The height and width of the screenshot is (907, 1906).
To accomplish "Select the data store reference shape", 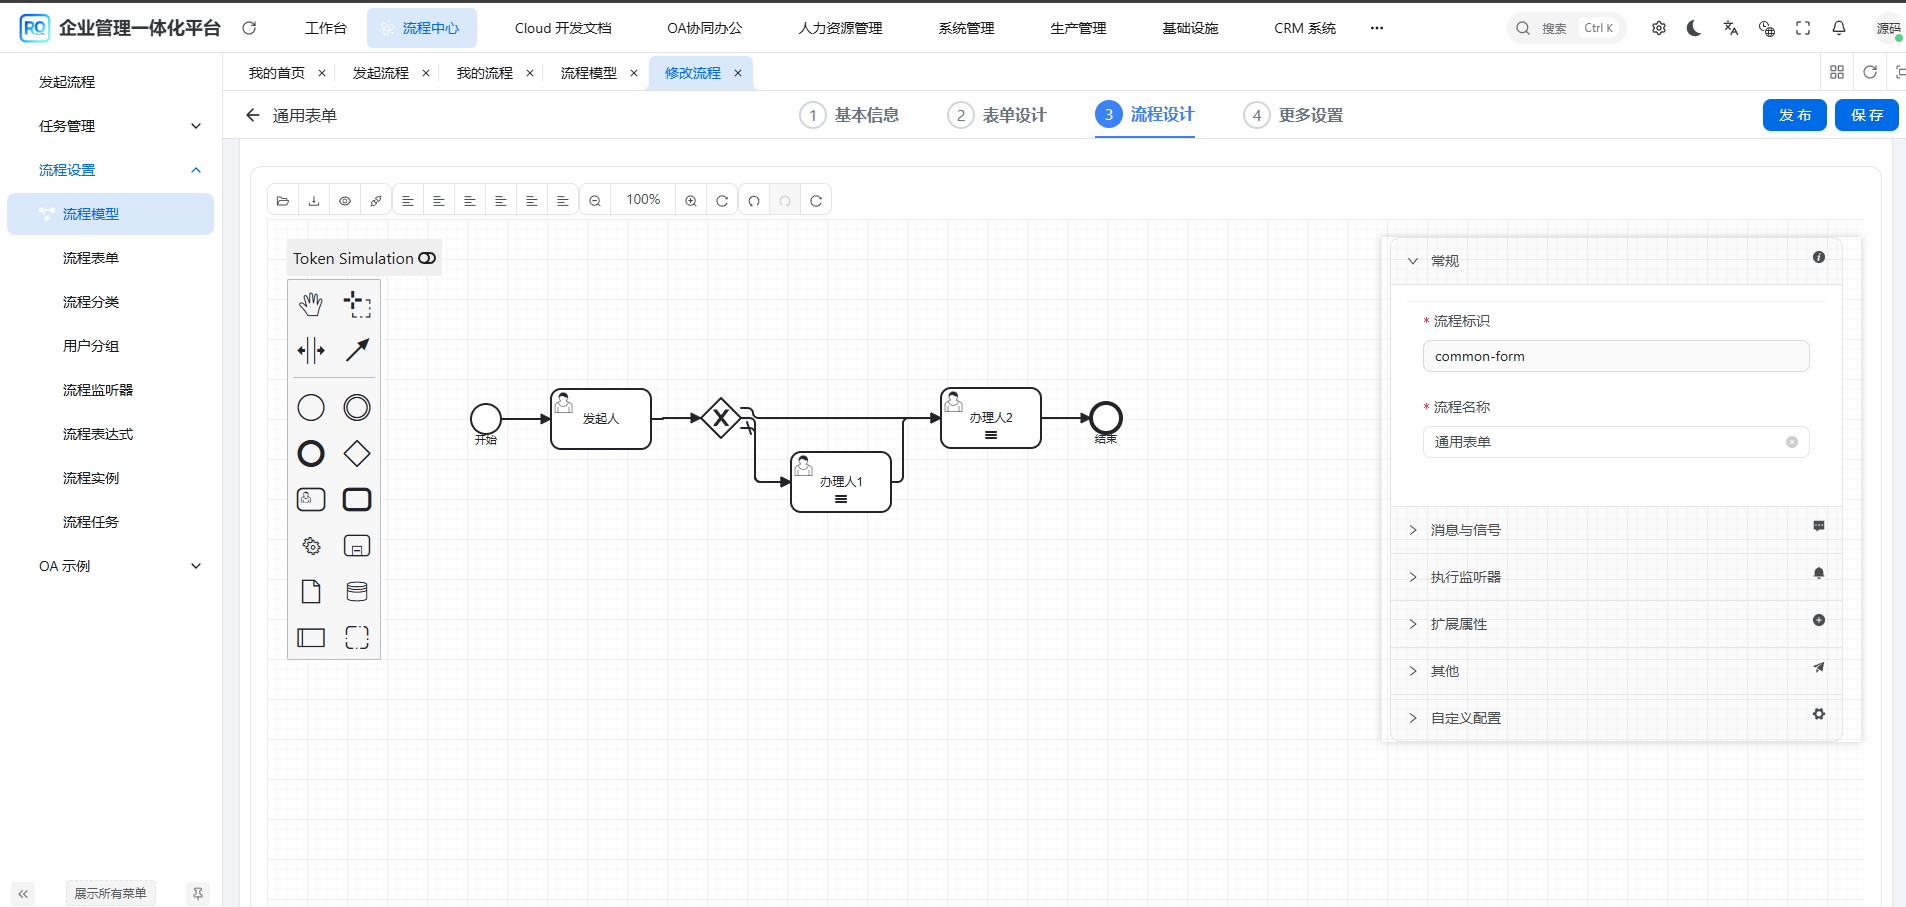I will (x=357, y=591).
